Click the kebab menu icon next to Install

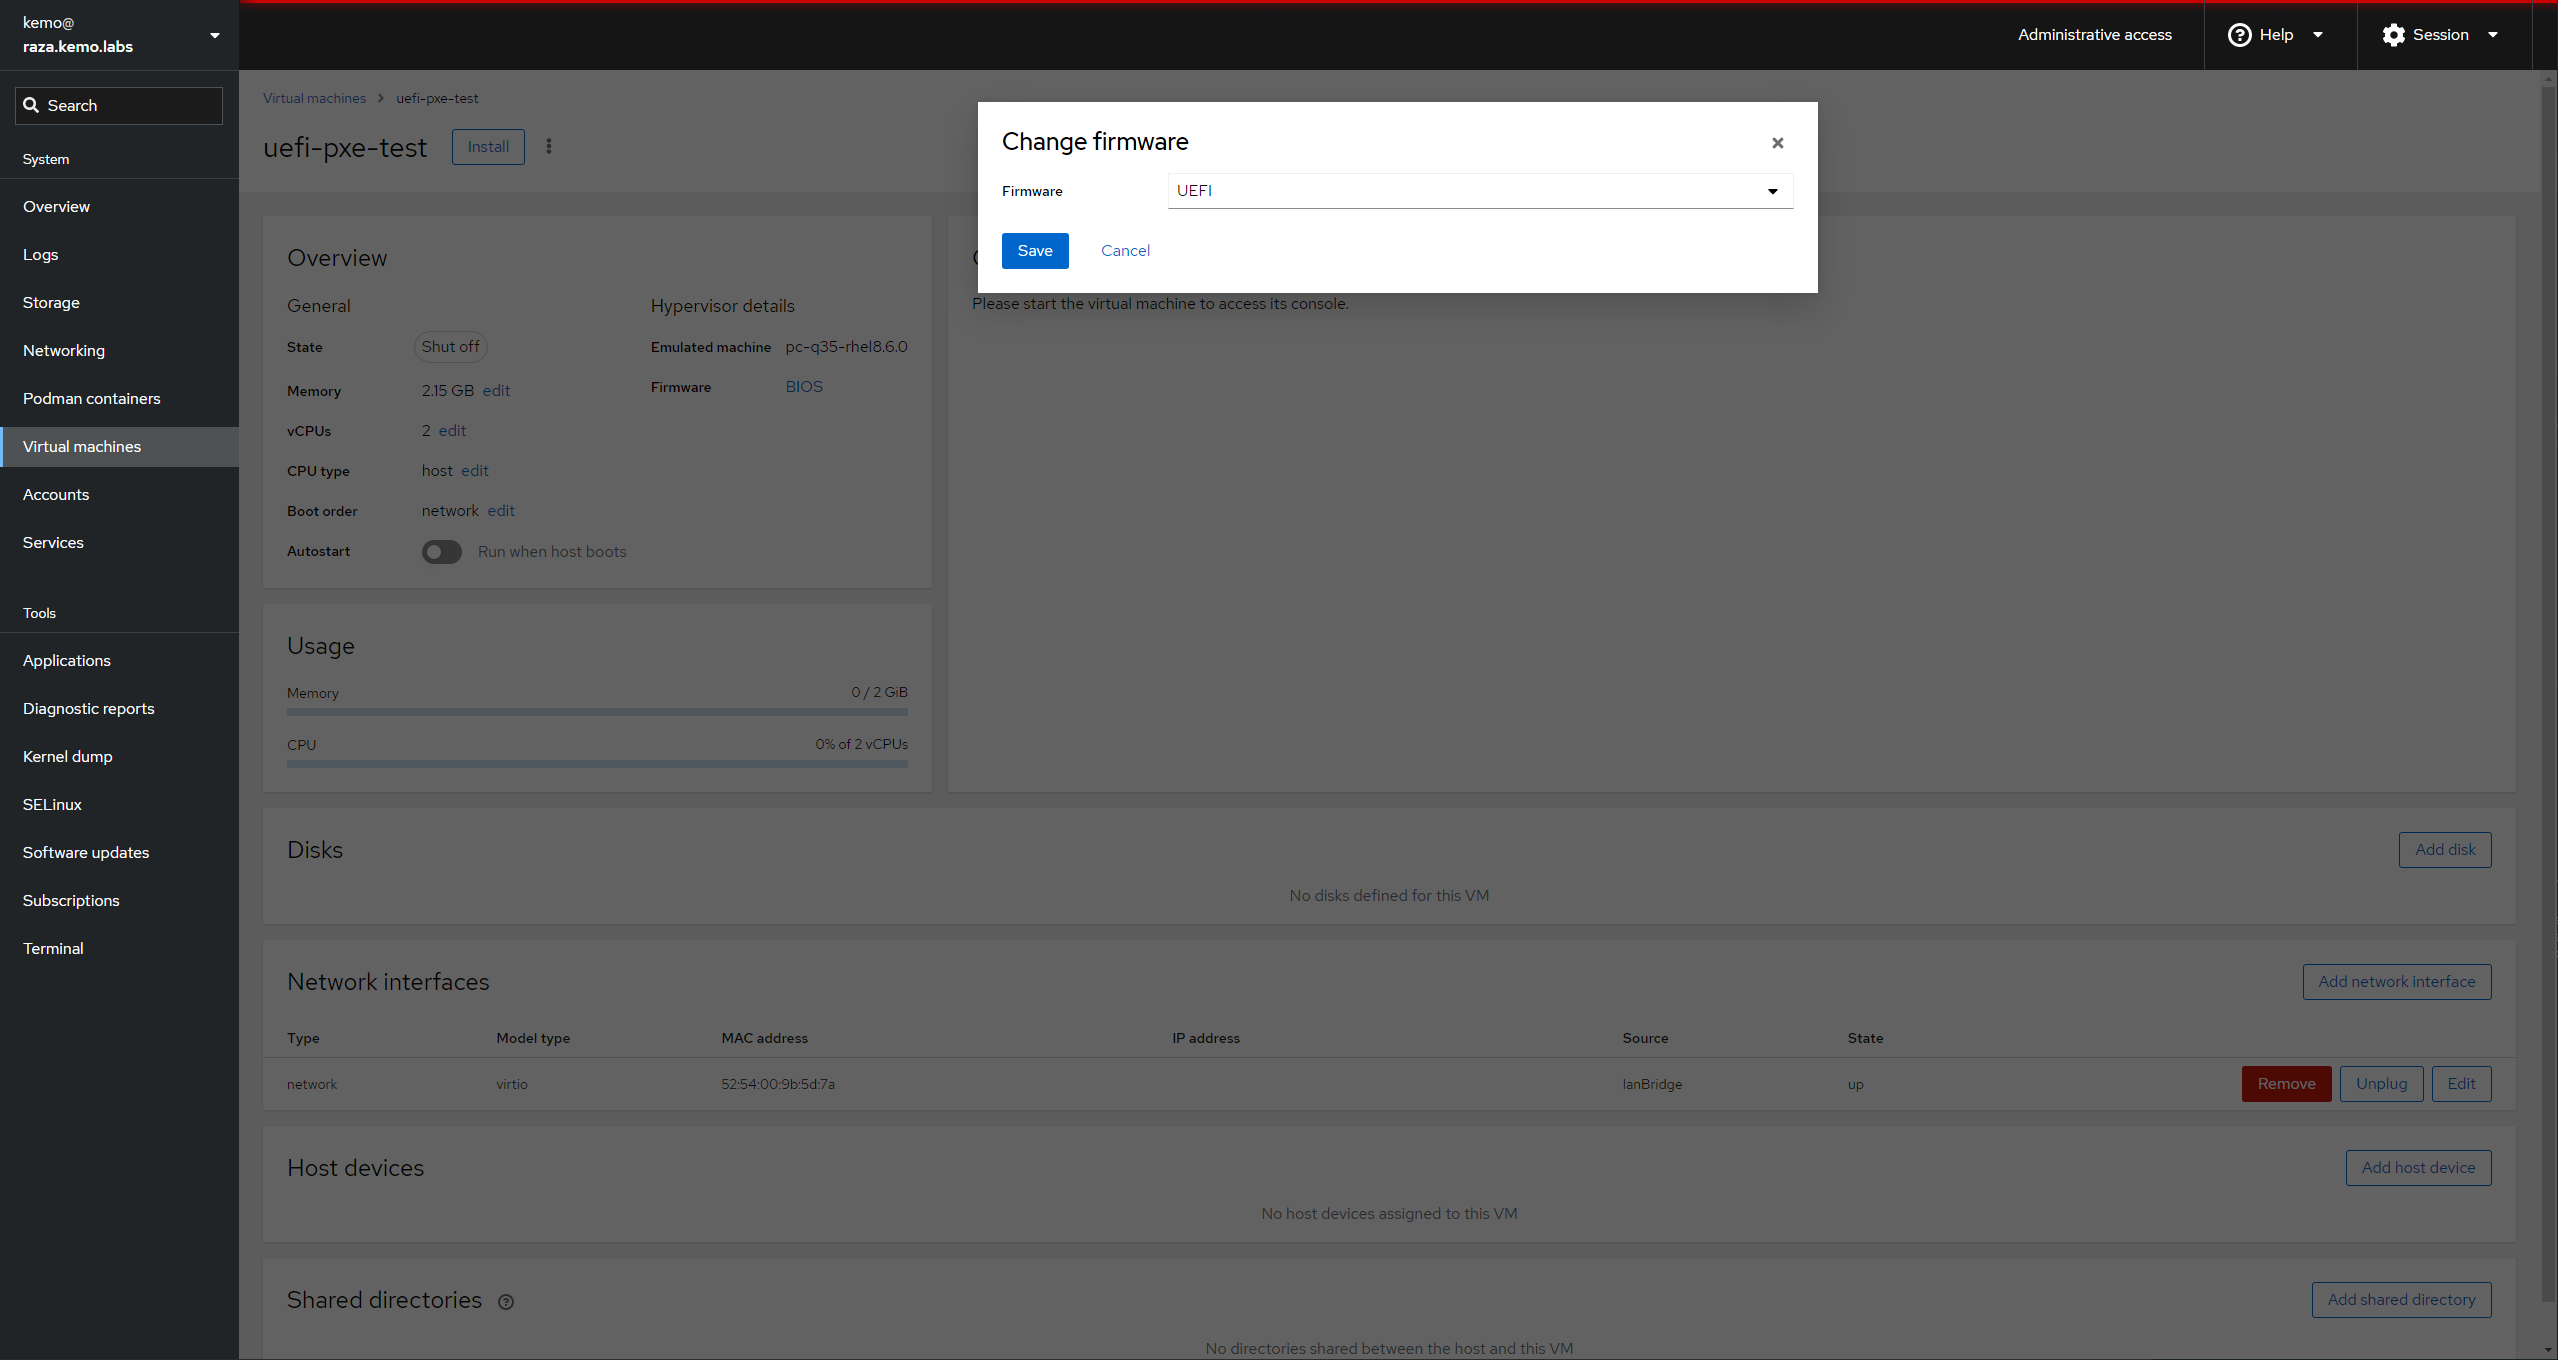point(548,147)
